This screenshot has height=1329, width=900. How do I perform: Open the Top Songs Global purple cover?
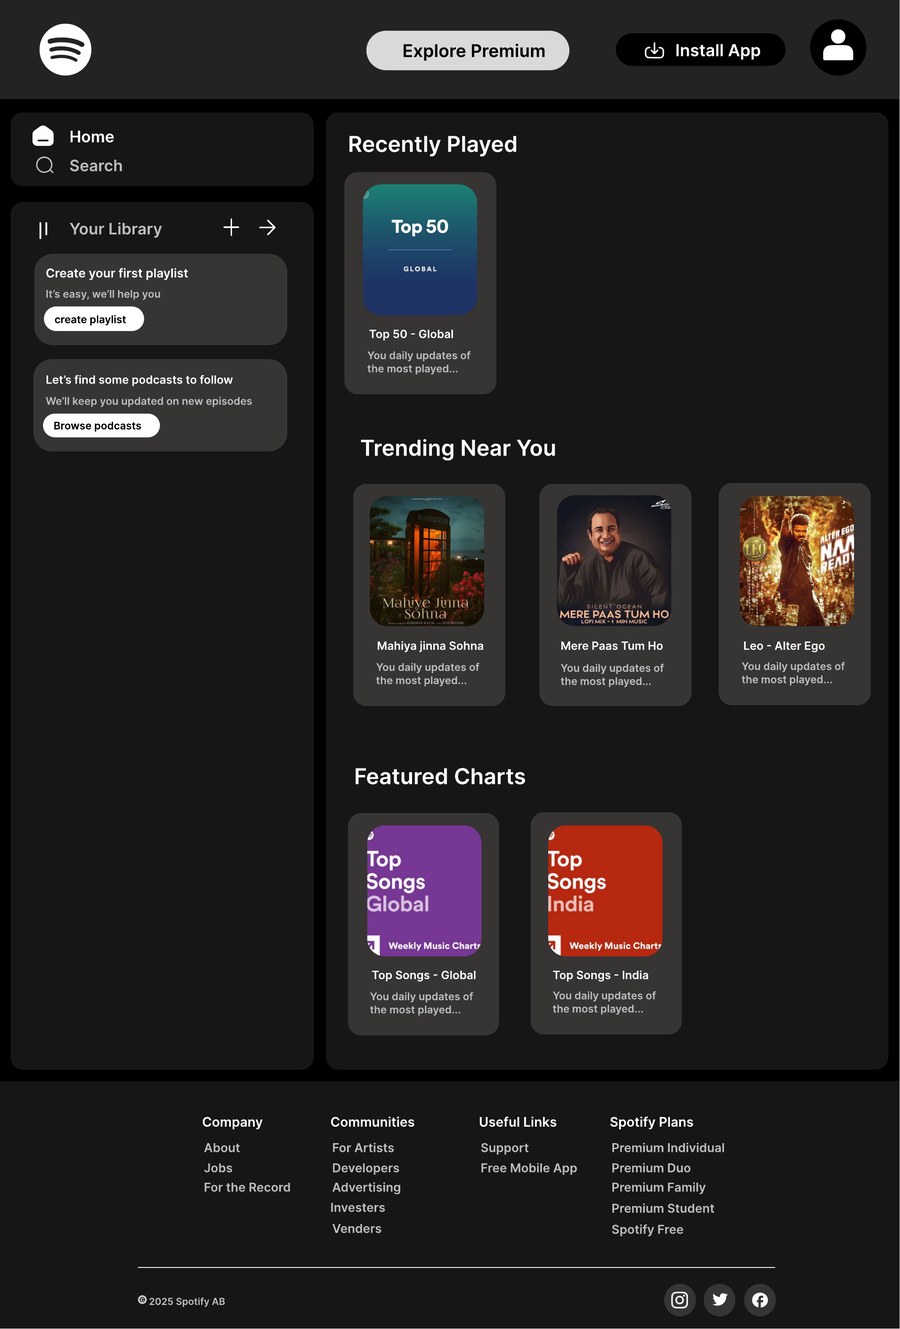tap(424, 891)
